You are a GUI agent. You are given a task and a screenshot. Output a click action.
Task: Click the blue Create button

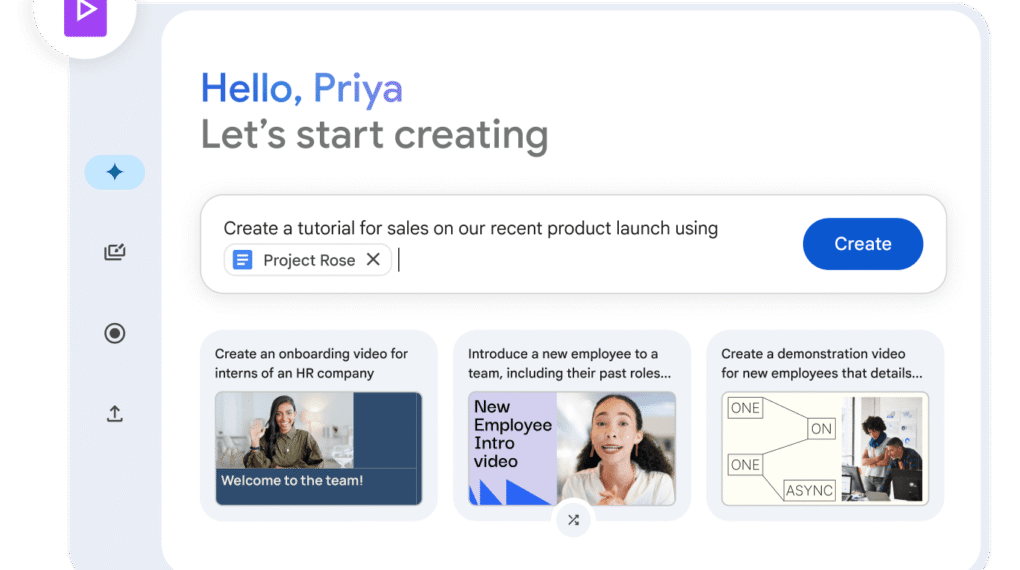863,244
